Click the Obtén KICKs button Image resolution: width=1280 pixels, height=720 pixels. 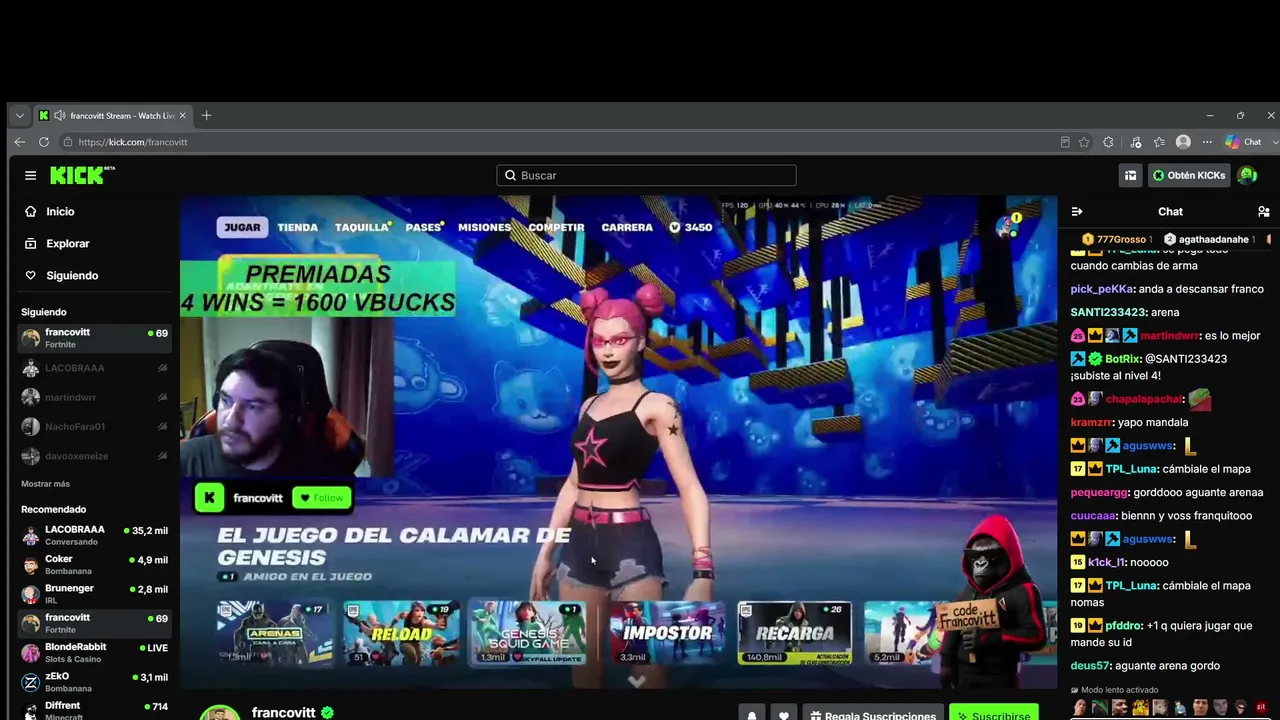pos(1189,175)
